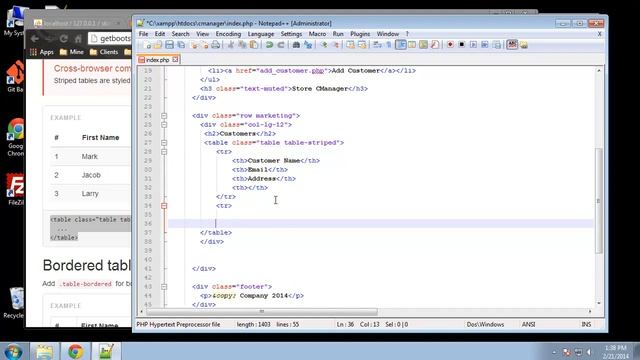640x360 pixels.
Task: Click the Windows Start button
Action: pyautogui.click(x=13, y=351)
